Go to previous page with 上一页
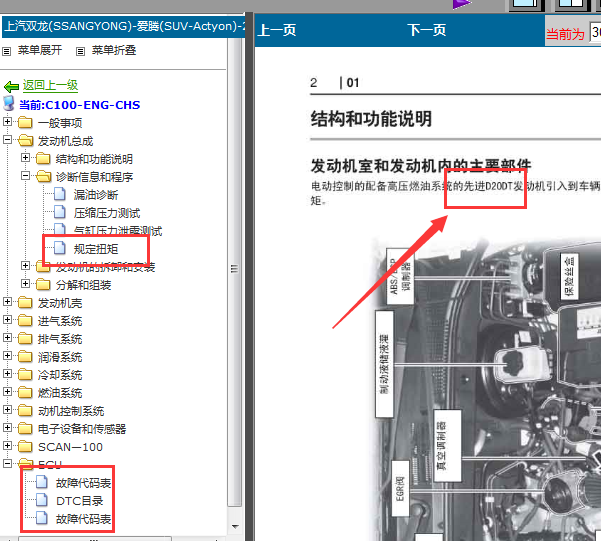The width and height of the screenshot is (601, 541). (277, 30)
